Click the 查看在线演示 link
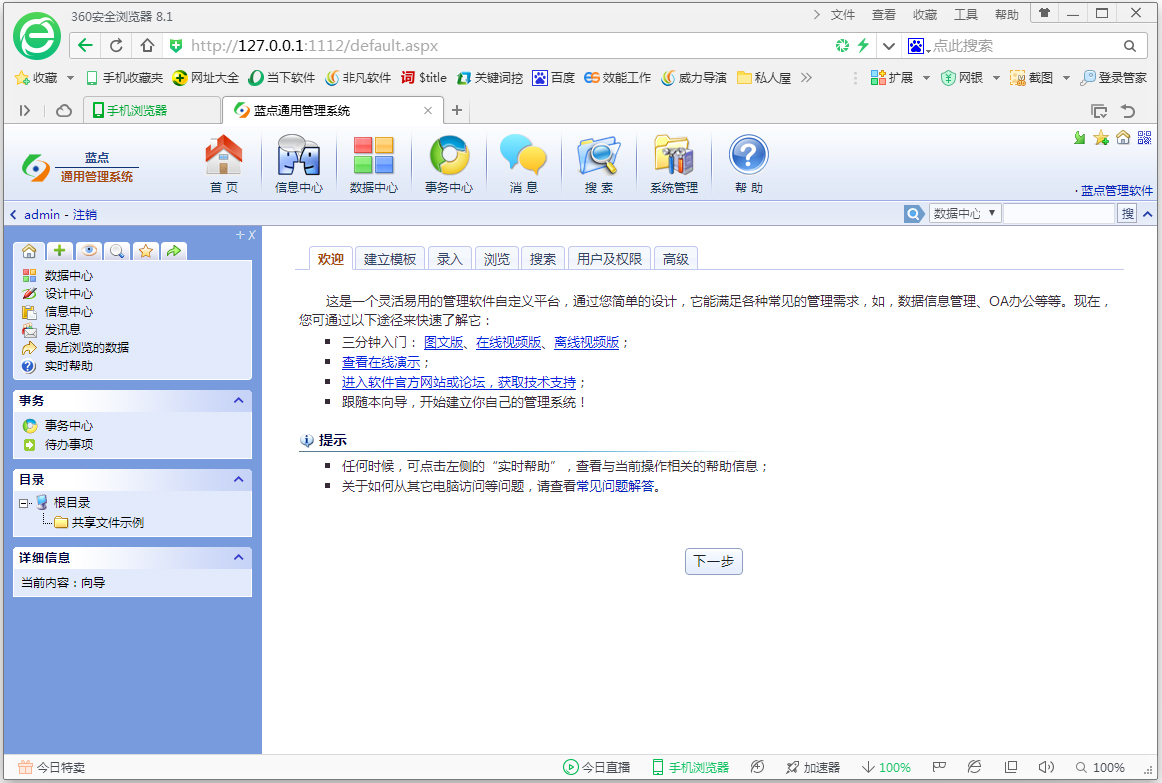 pyautogui.click(x=381, y=362)
